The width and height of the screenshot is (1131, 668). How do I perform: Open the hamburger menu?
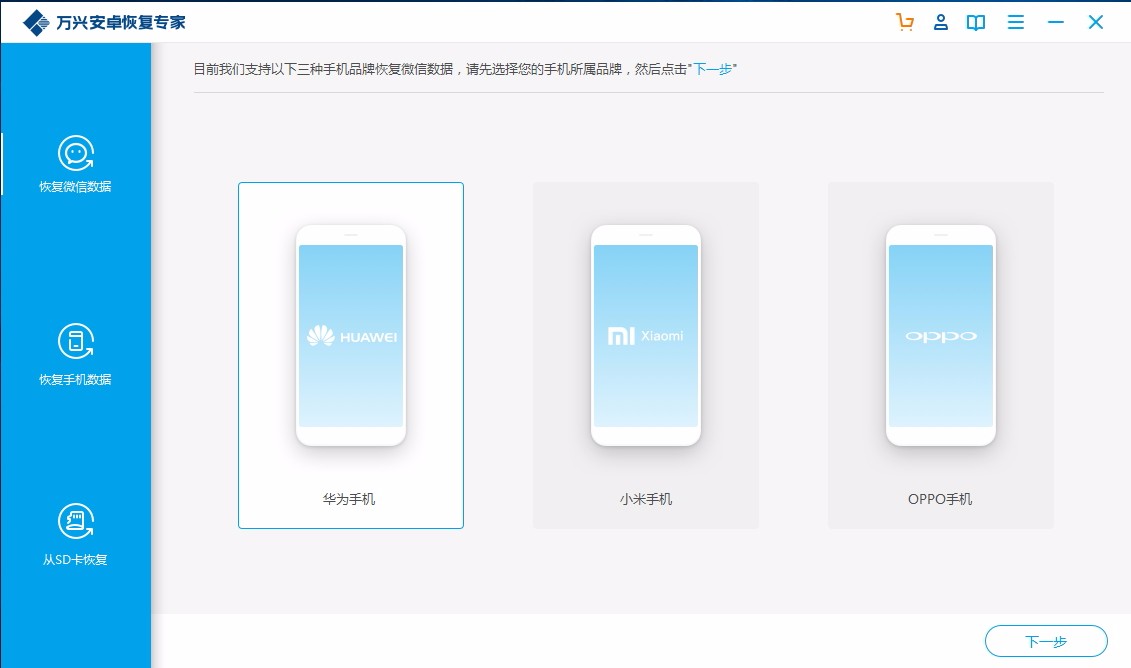coord(1016,22)
